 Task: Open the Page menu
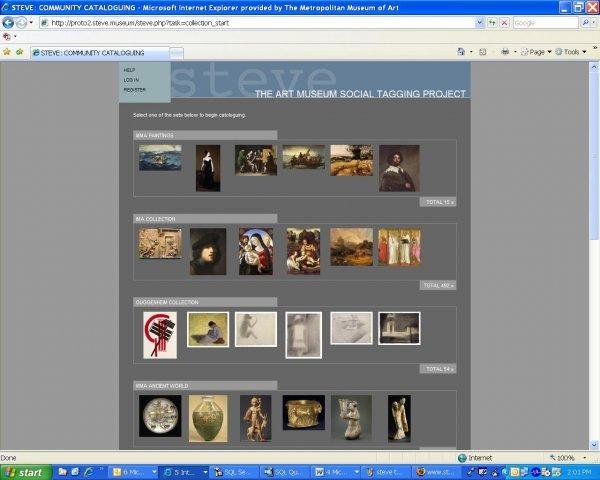coord(536,52)
